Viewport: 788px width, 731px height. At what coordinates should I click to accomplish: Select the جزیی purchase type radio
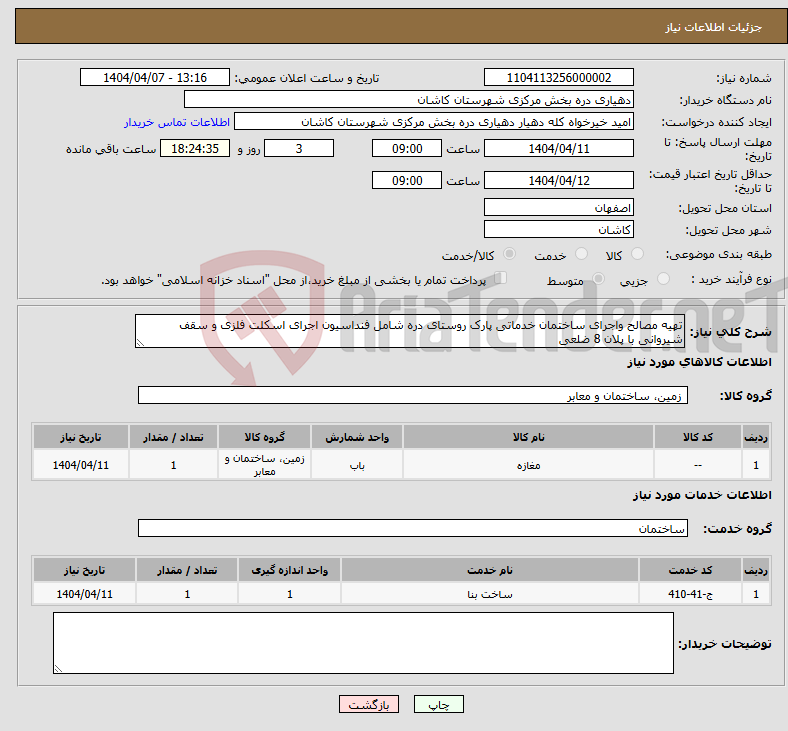[663, 278]
